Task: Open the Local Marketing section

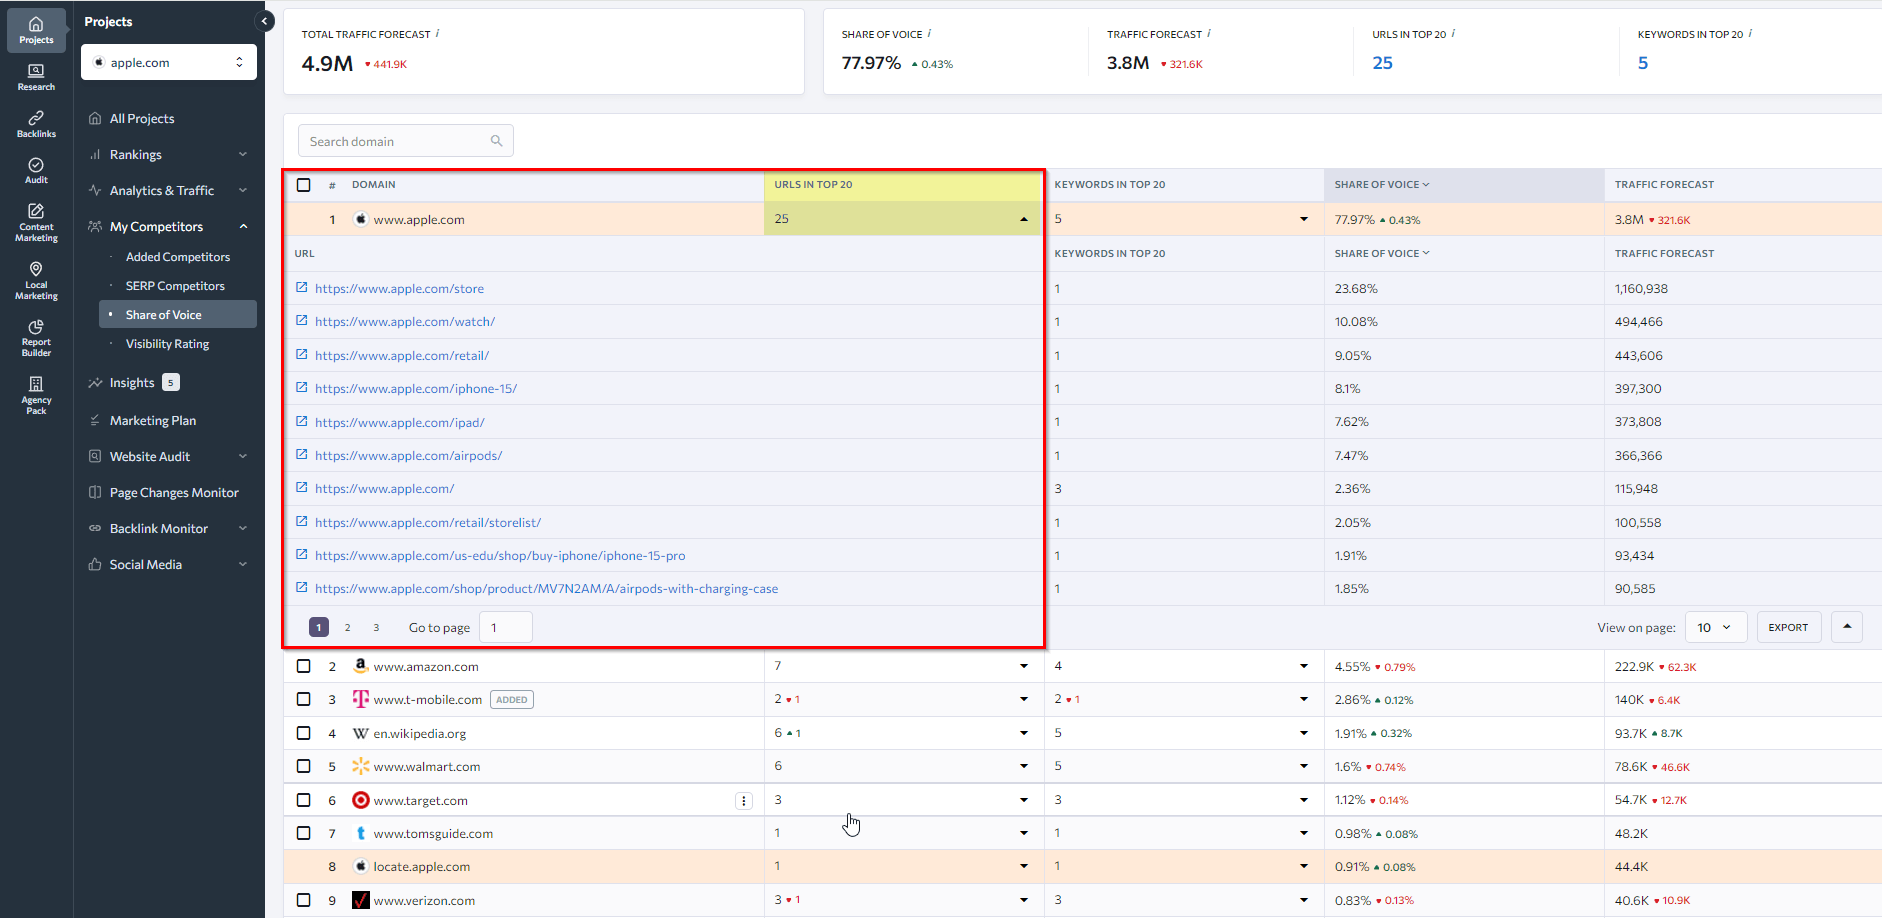Action: tap(36, 277)
